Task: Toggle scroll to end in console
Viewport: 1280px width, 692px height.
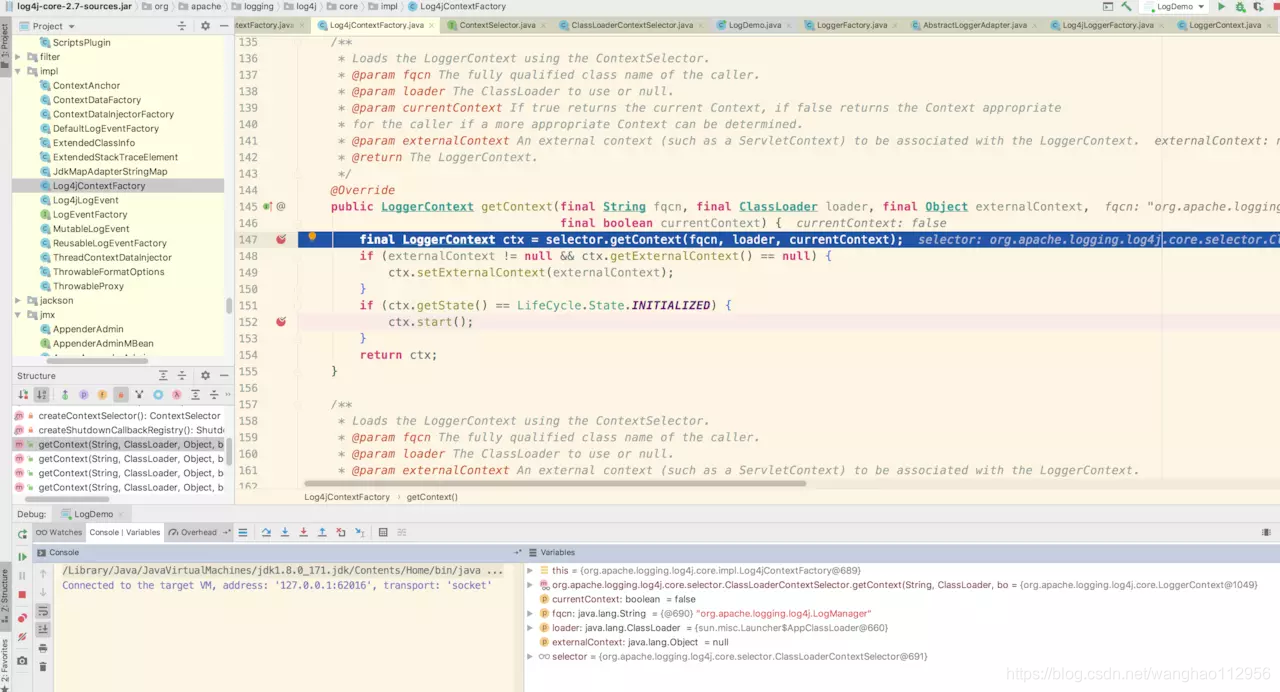Action: coord(43,629)
